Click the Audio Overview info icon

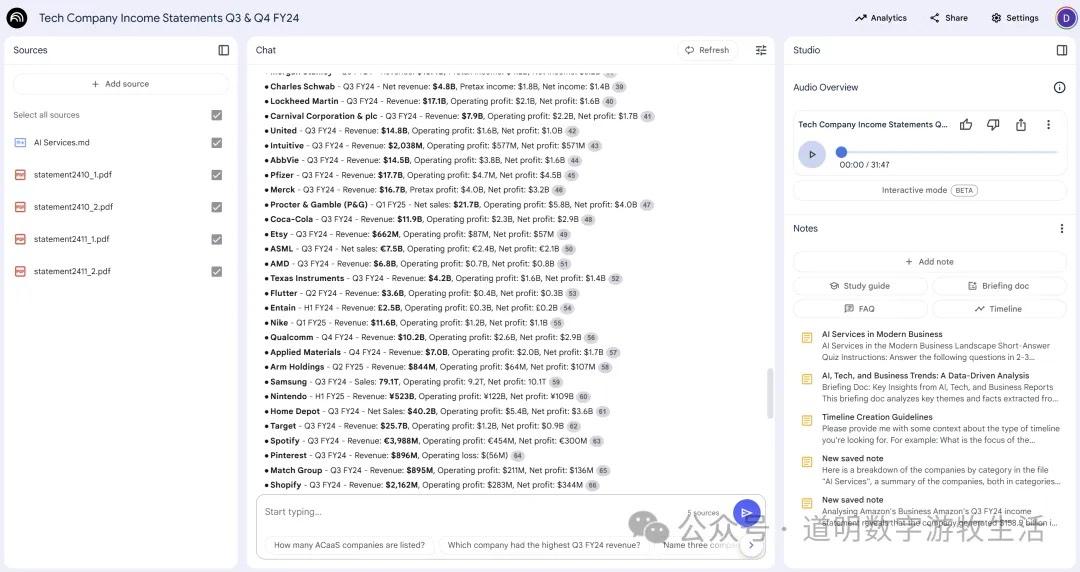point(1059,88)
